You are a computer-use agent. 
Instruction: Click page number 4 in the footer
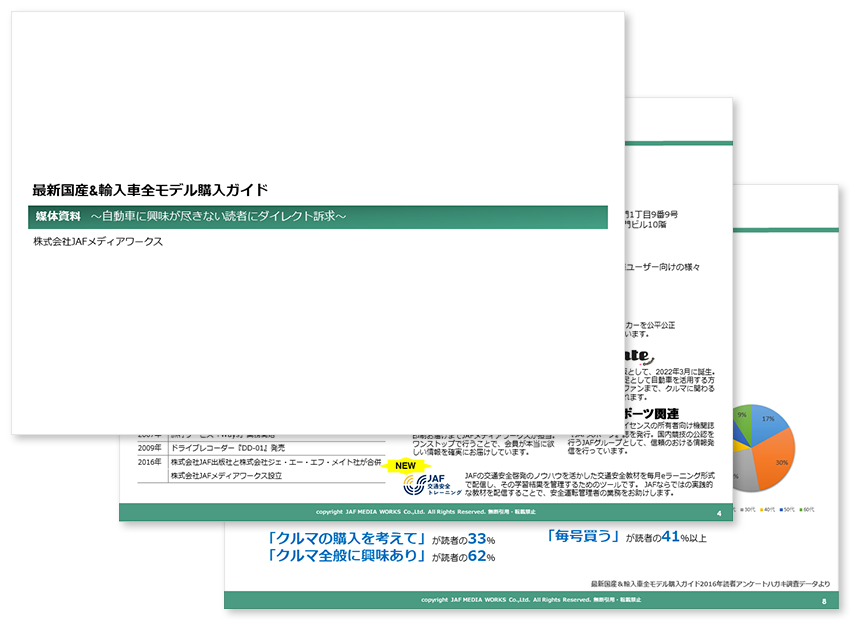click(719, 513)
